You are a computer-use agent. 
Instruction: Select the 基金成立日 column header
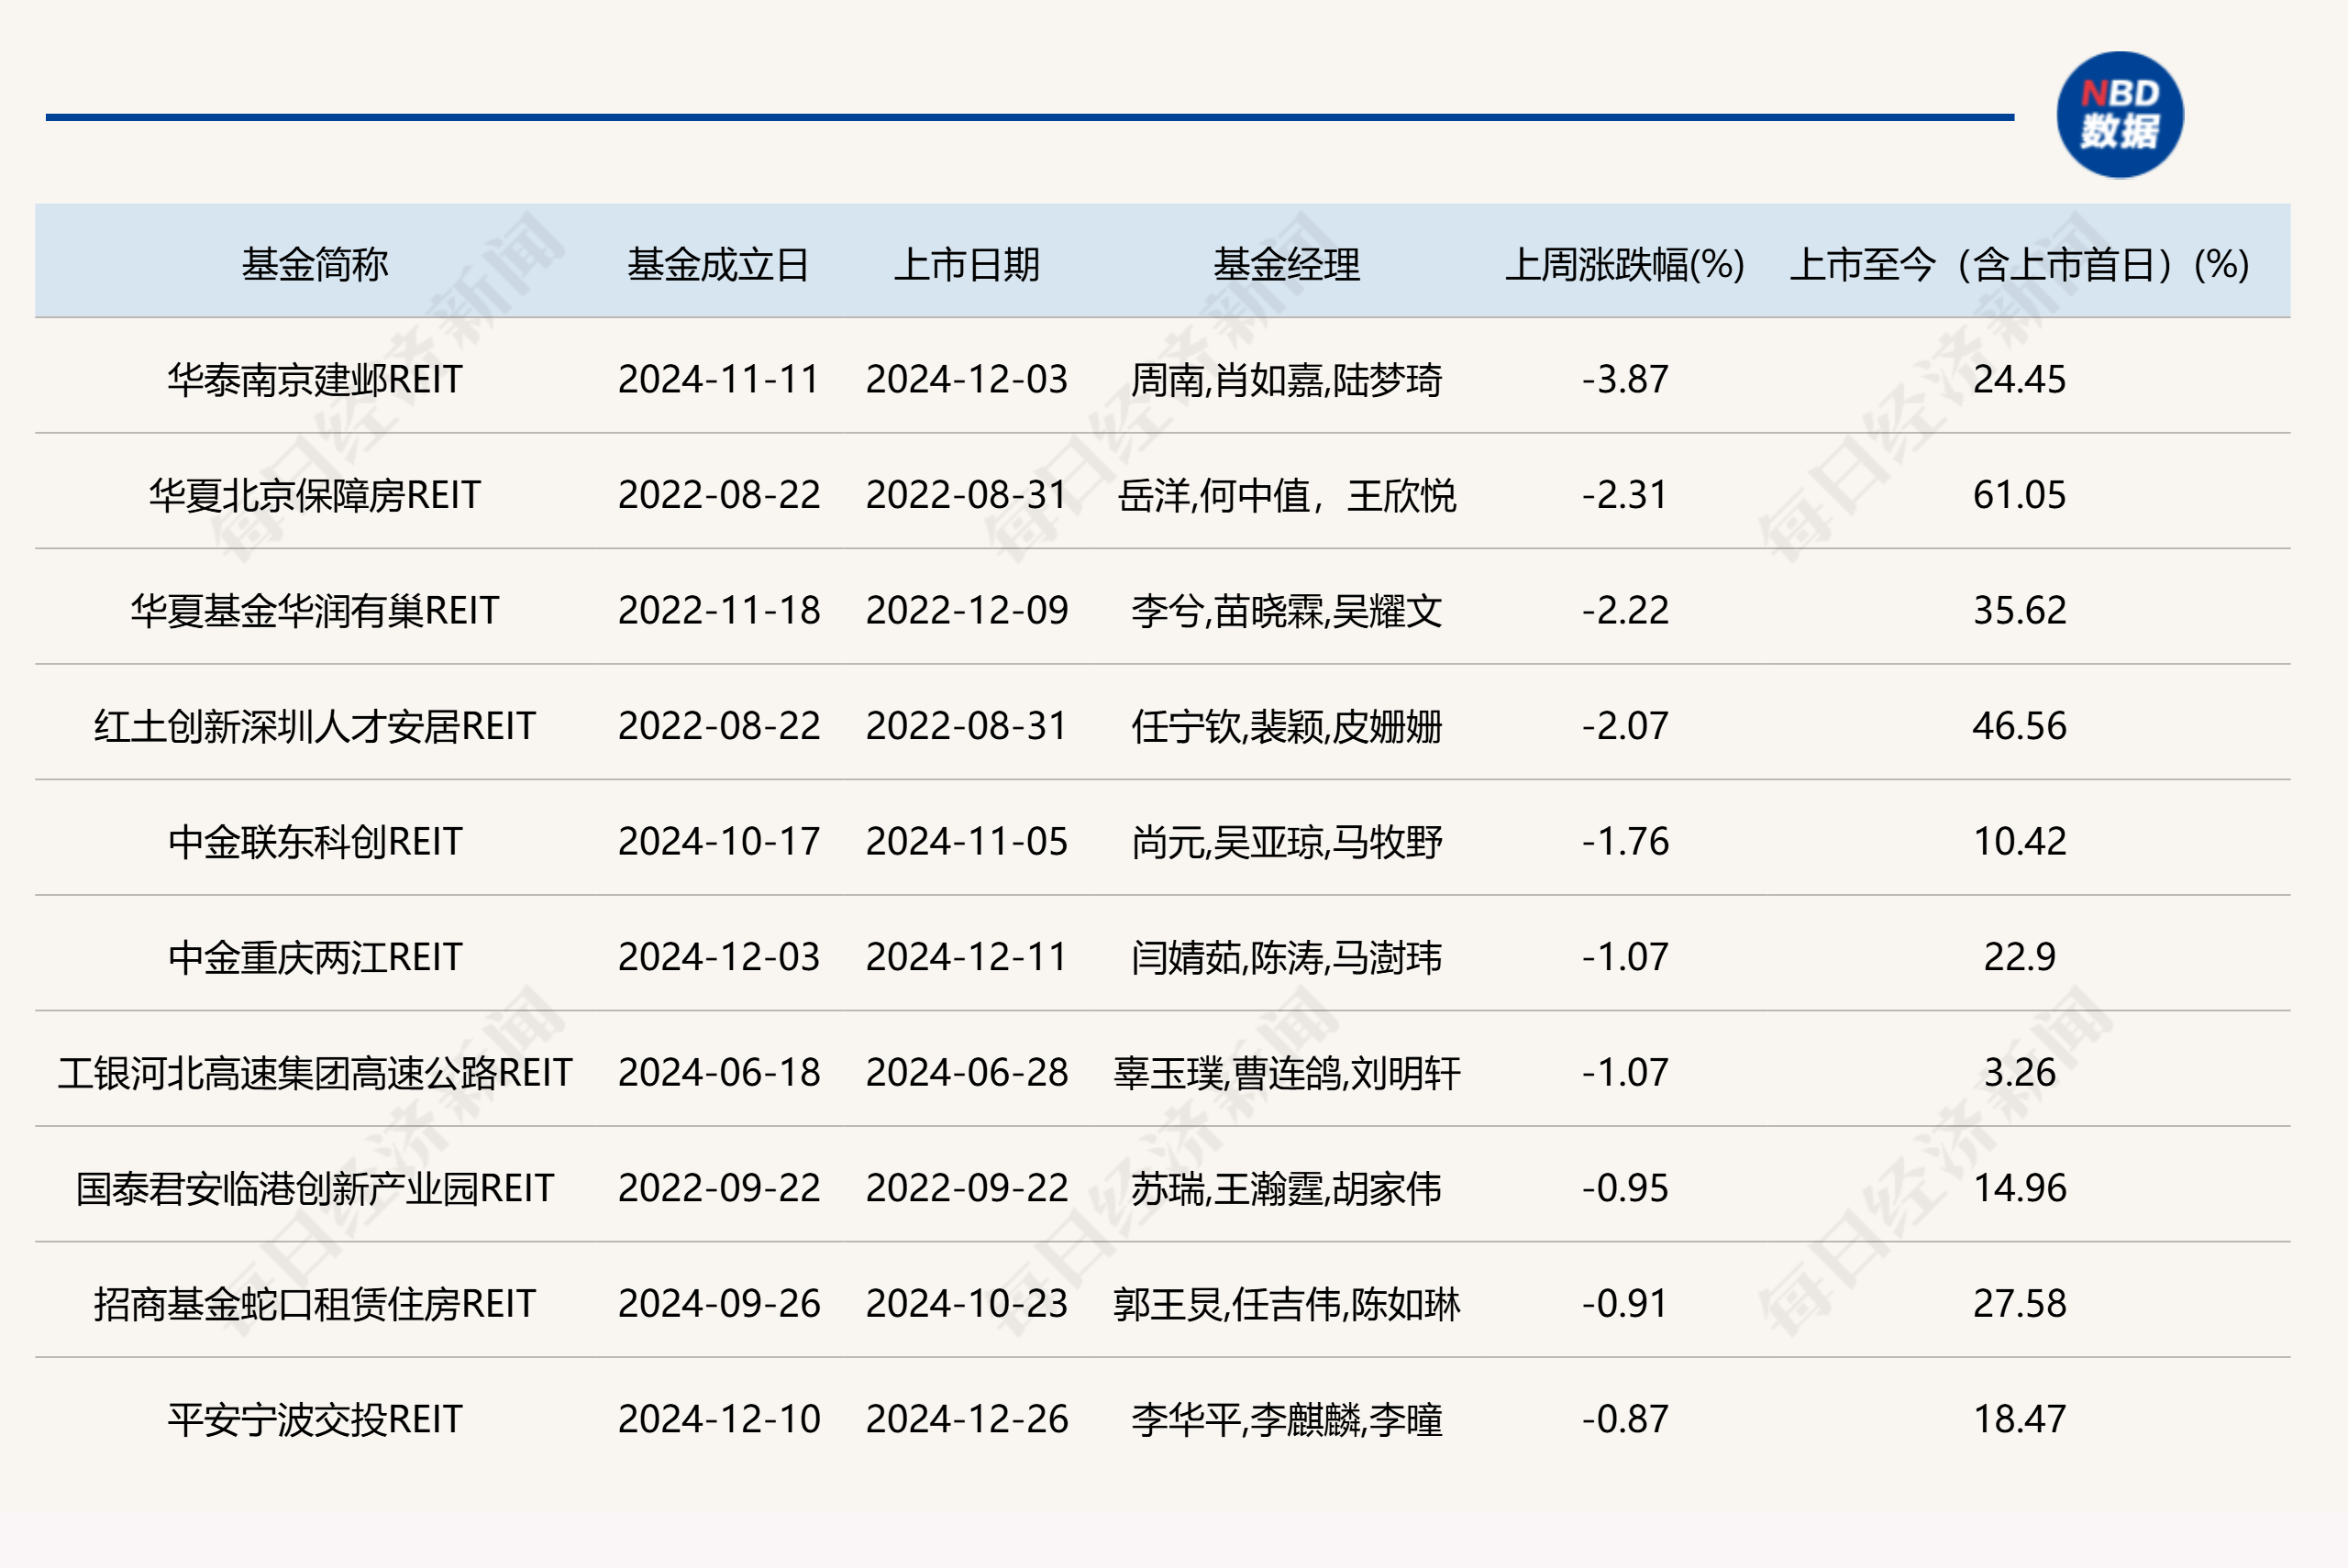click(719, 265)
